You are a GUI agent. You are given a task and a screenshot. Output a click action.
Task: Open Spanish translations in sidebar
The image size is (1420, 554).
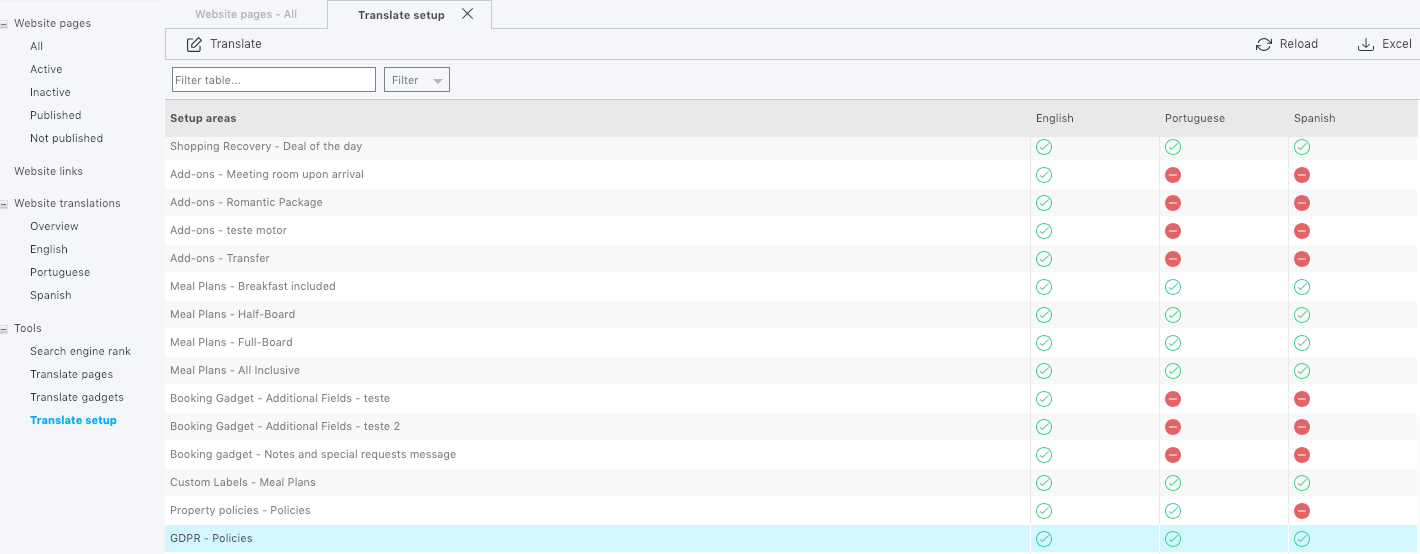[50, 295]
